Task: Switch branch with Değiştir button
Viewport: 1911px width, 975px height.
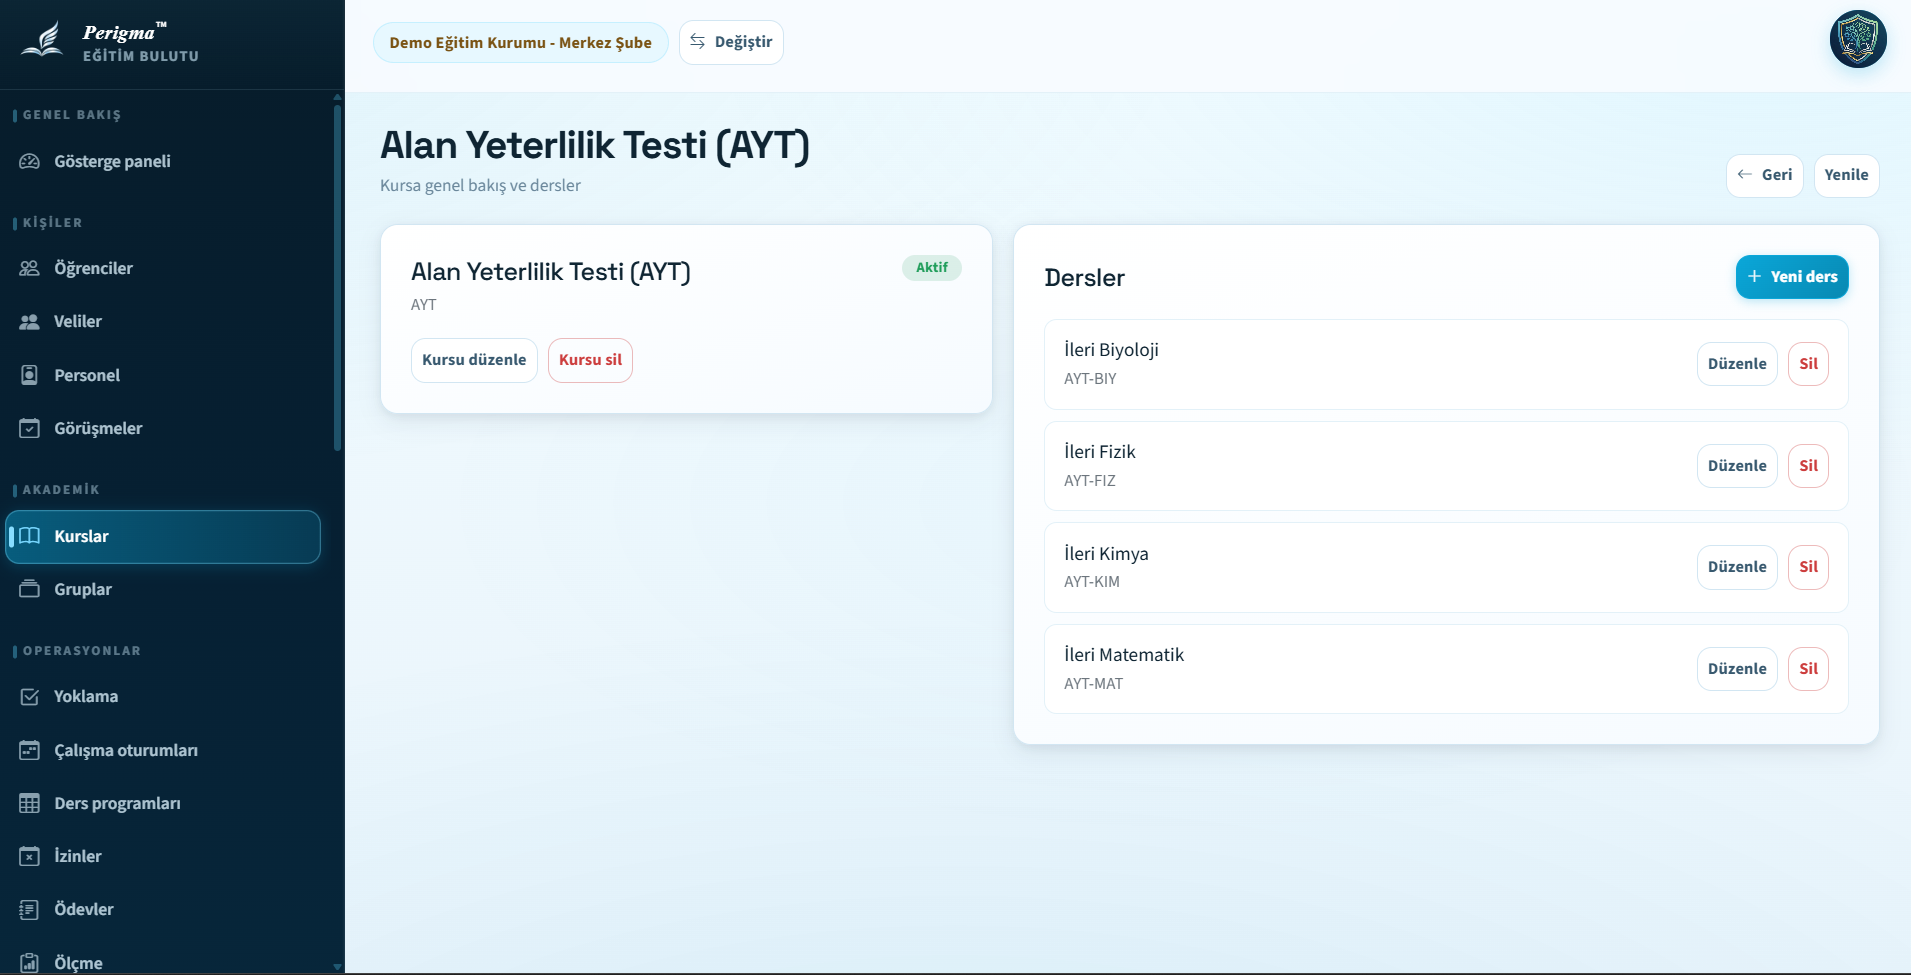Action: (731, 42)
